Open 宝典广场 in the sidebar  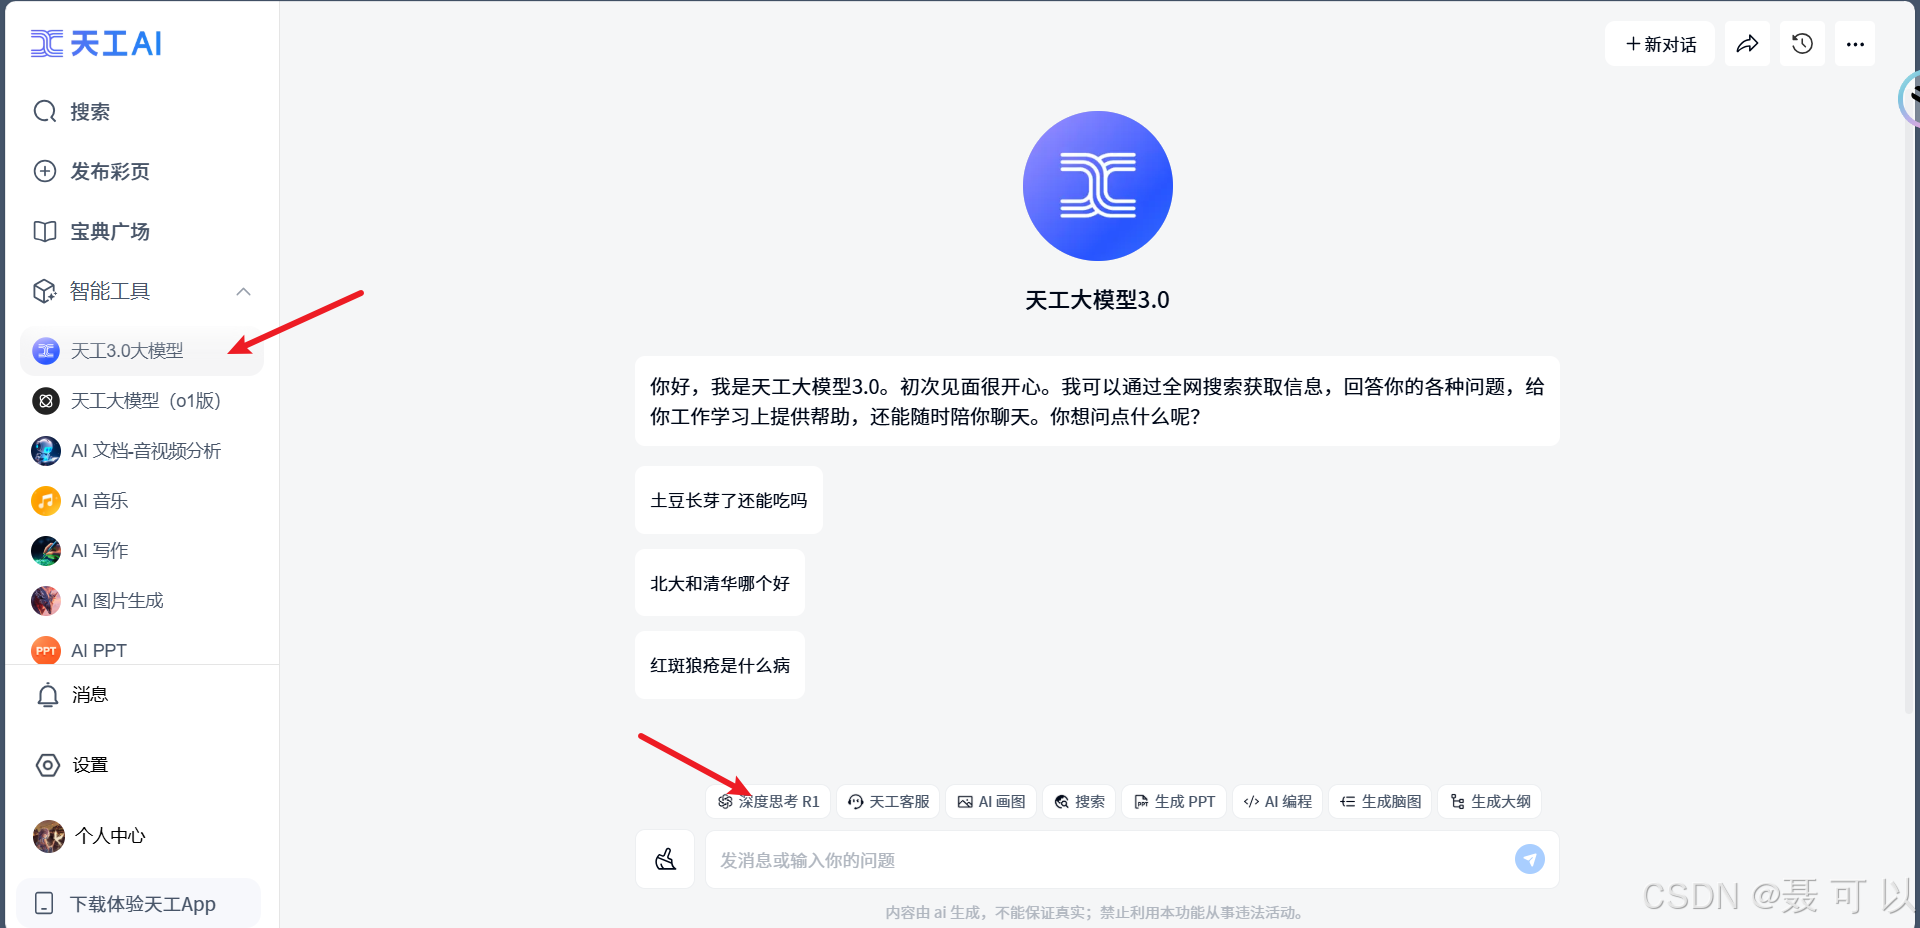click(x=91, y=231)
